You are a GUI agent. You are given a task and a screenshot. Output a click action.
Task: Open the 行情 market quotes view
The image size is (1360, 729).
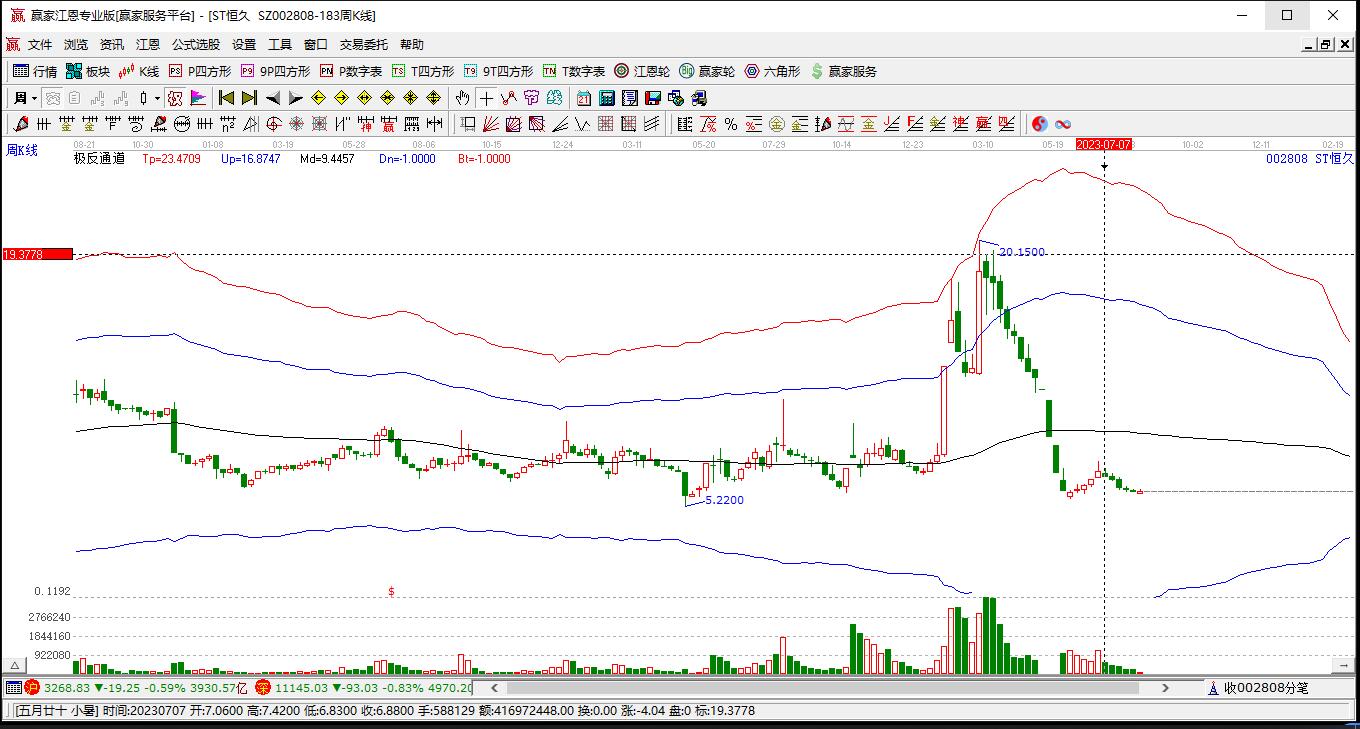click(35, 71)
